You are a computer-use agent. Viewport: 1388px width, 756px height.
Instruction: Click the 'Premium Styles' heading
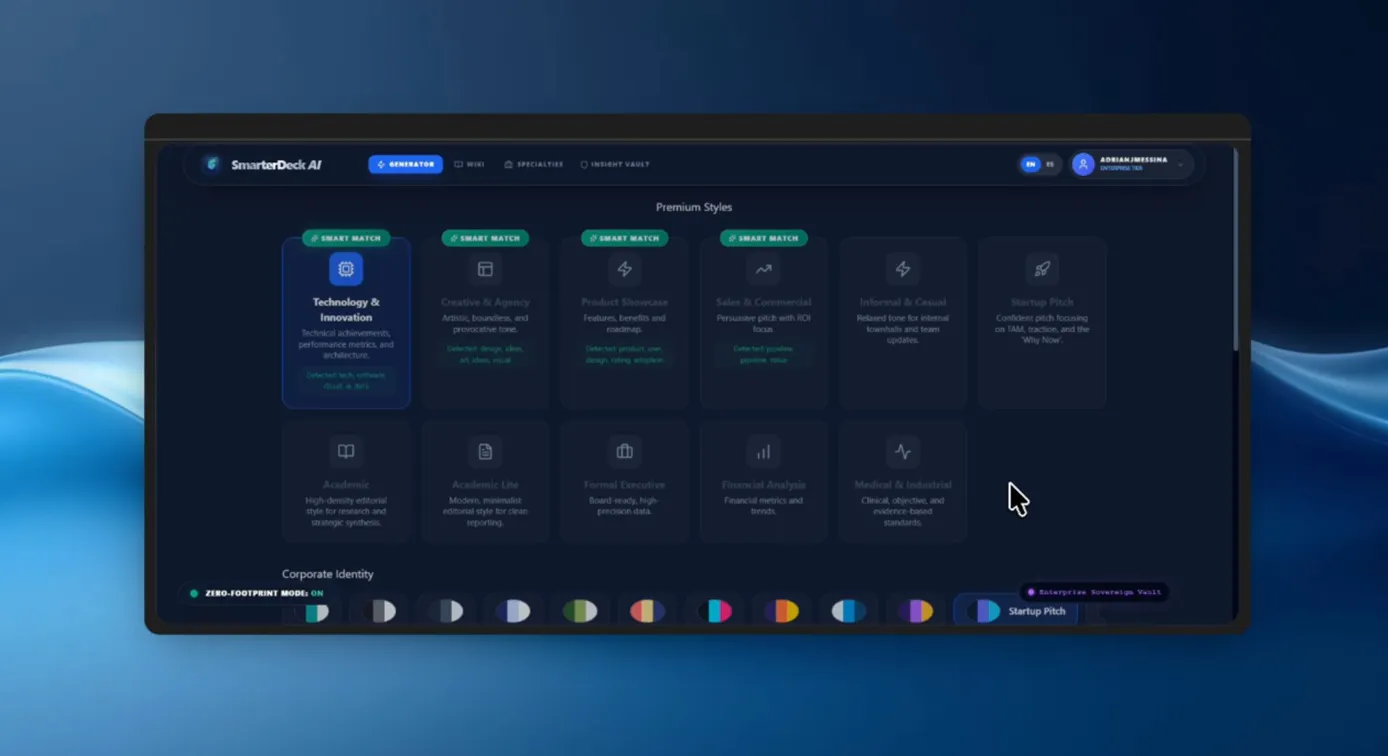694,207
